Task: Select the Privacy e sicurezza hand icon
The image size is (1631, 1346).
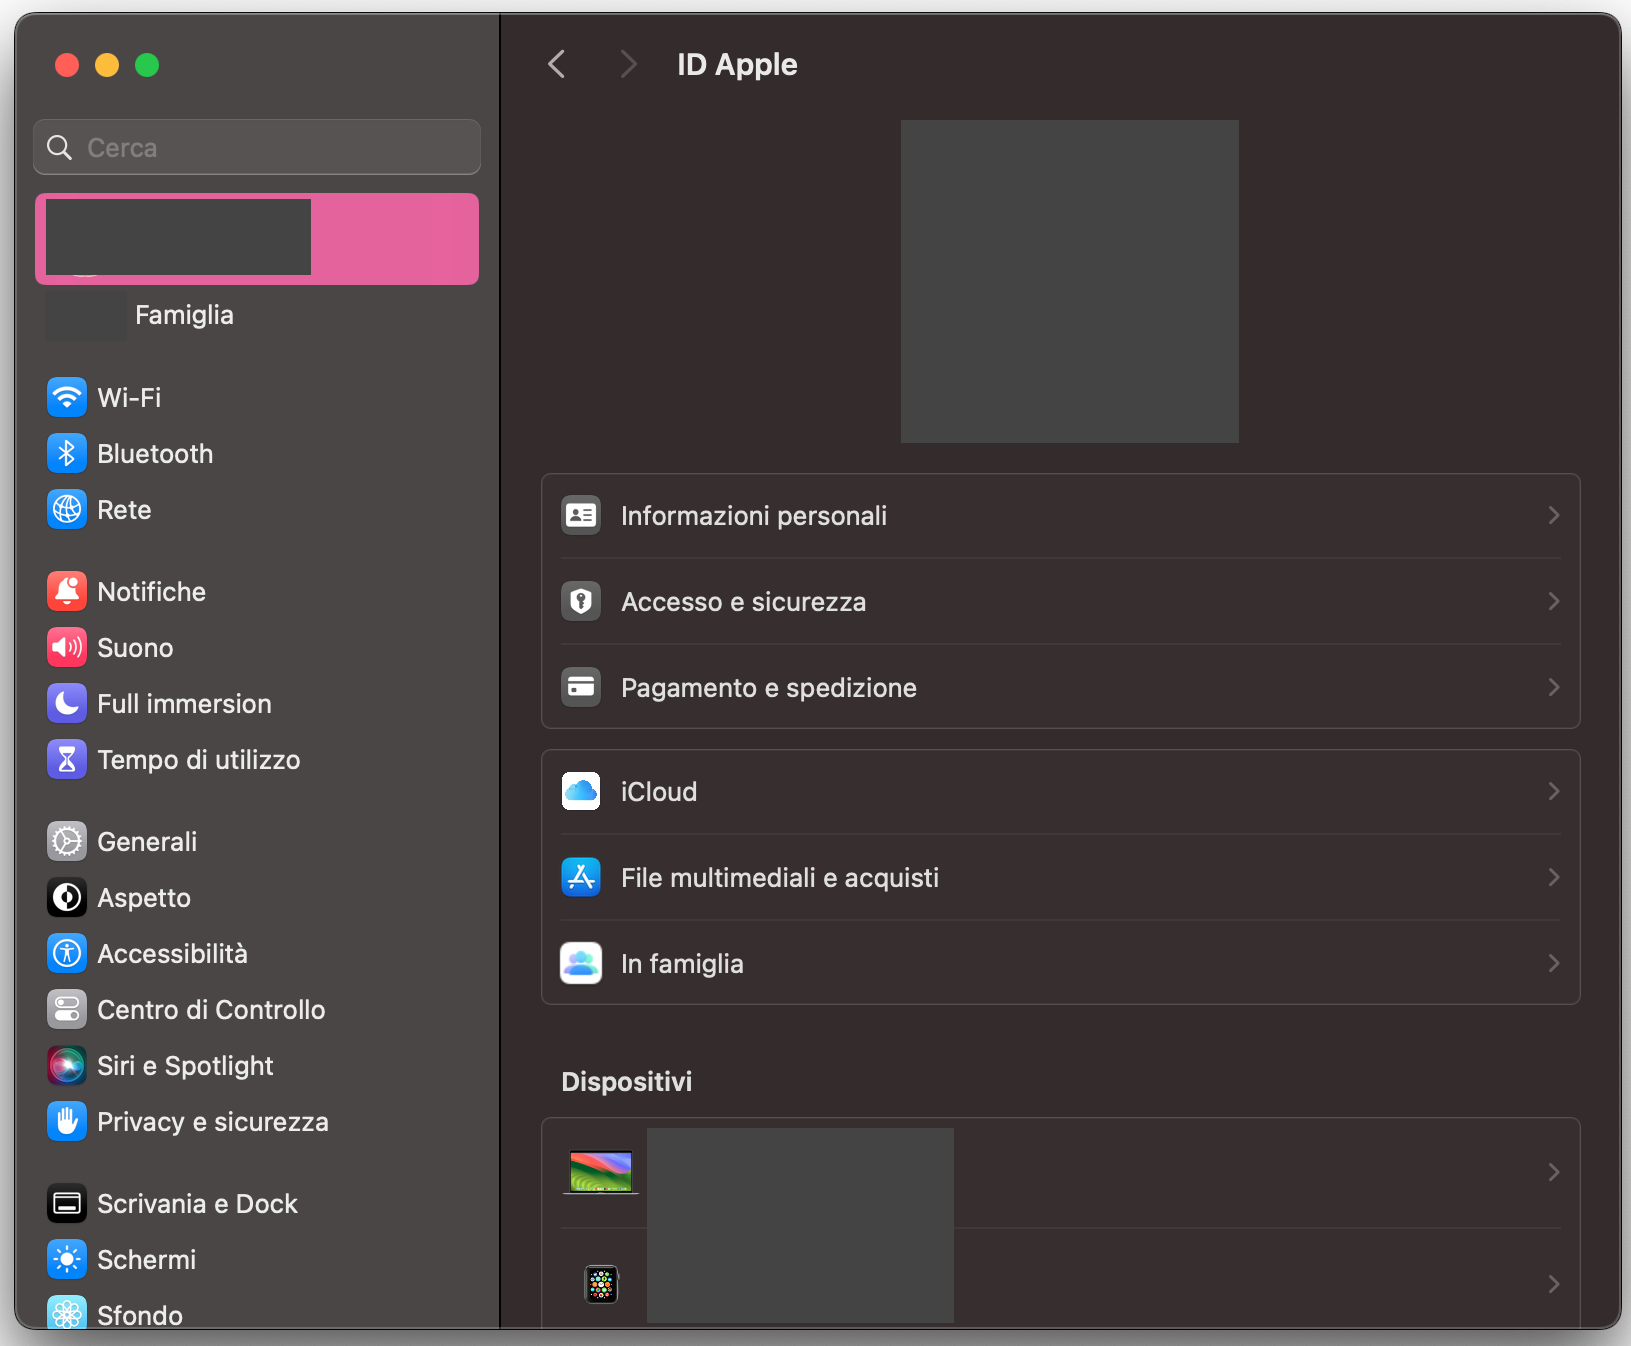Action: coord(66,1121)
